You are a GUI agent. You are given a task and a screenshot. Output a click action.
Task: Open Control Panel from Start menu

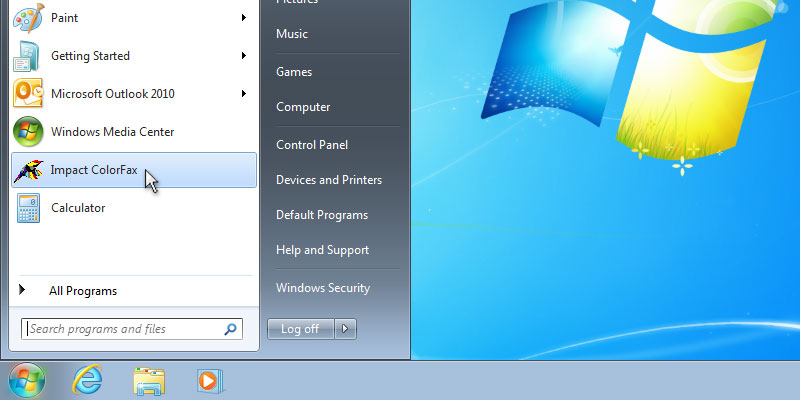click(x=312, y=145)
